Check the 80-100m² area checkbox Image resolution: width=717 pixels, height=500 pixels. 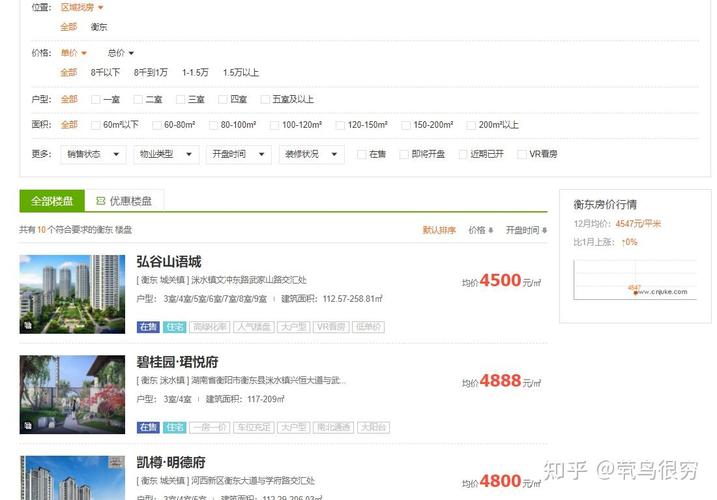pos(213,125)
